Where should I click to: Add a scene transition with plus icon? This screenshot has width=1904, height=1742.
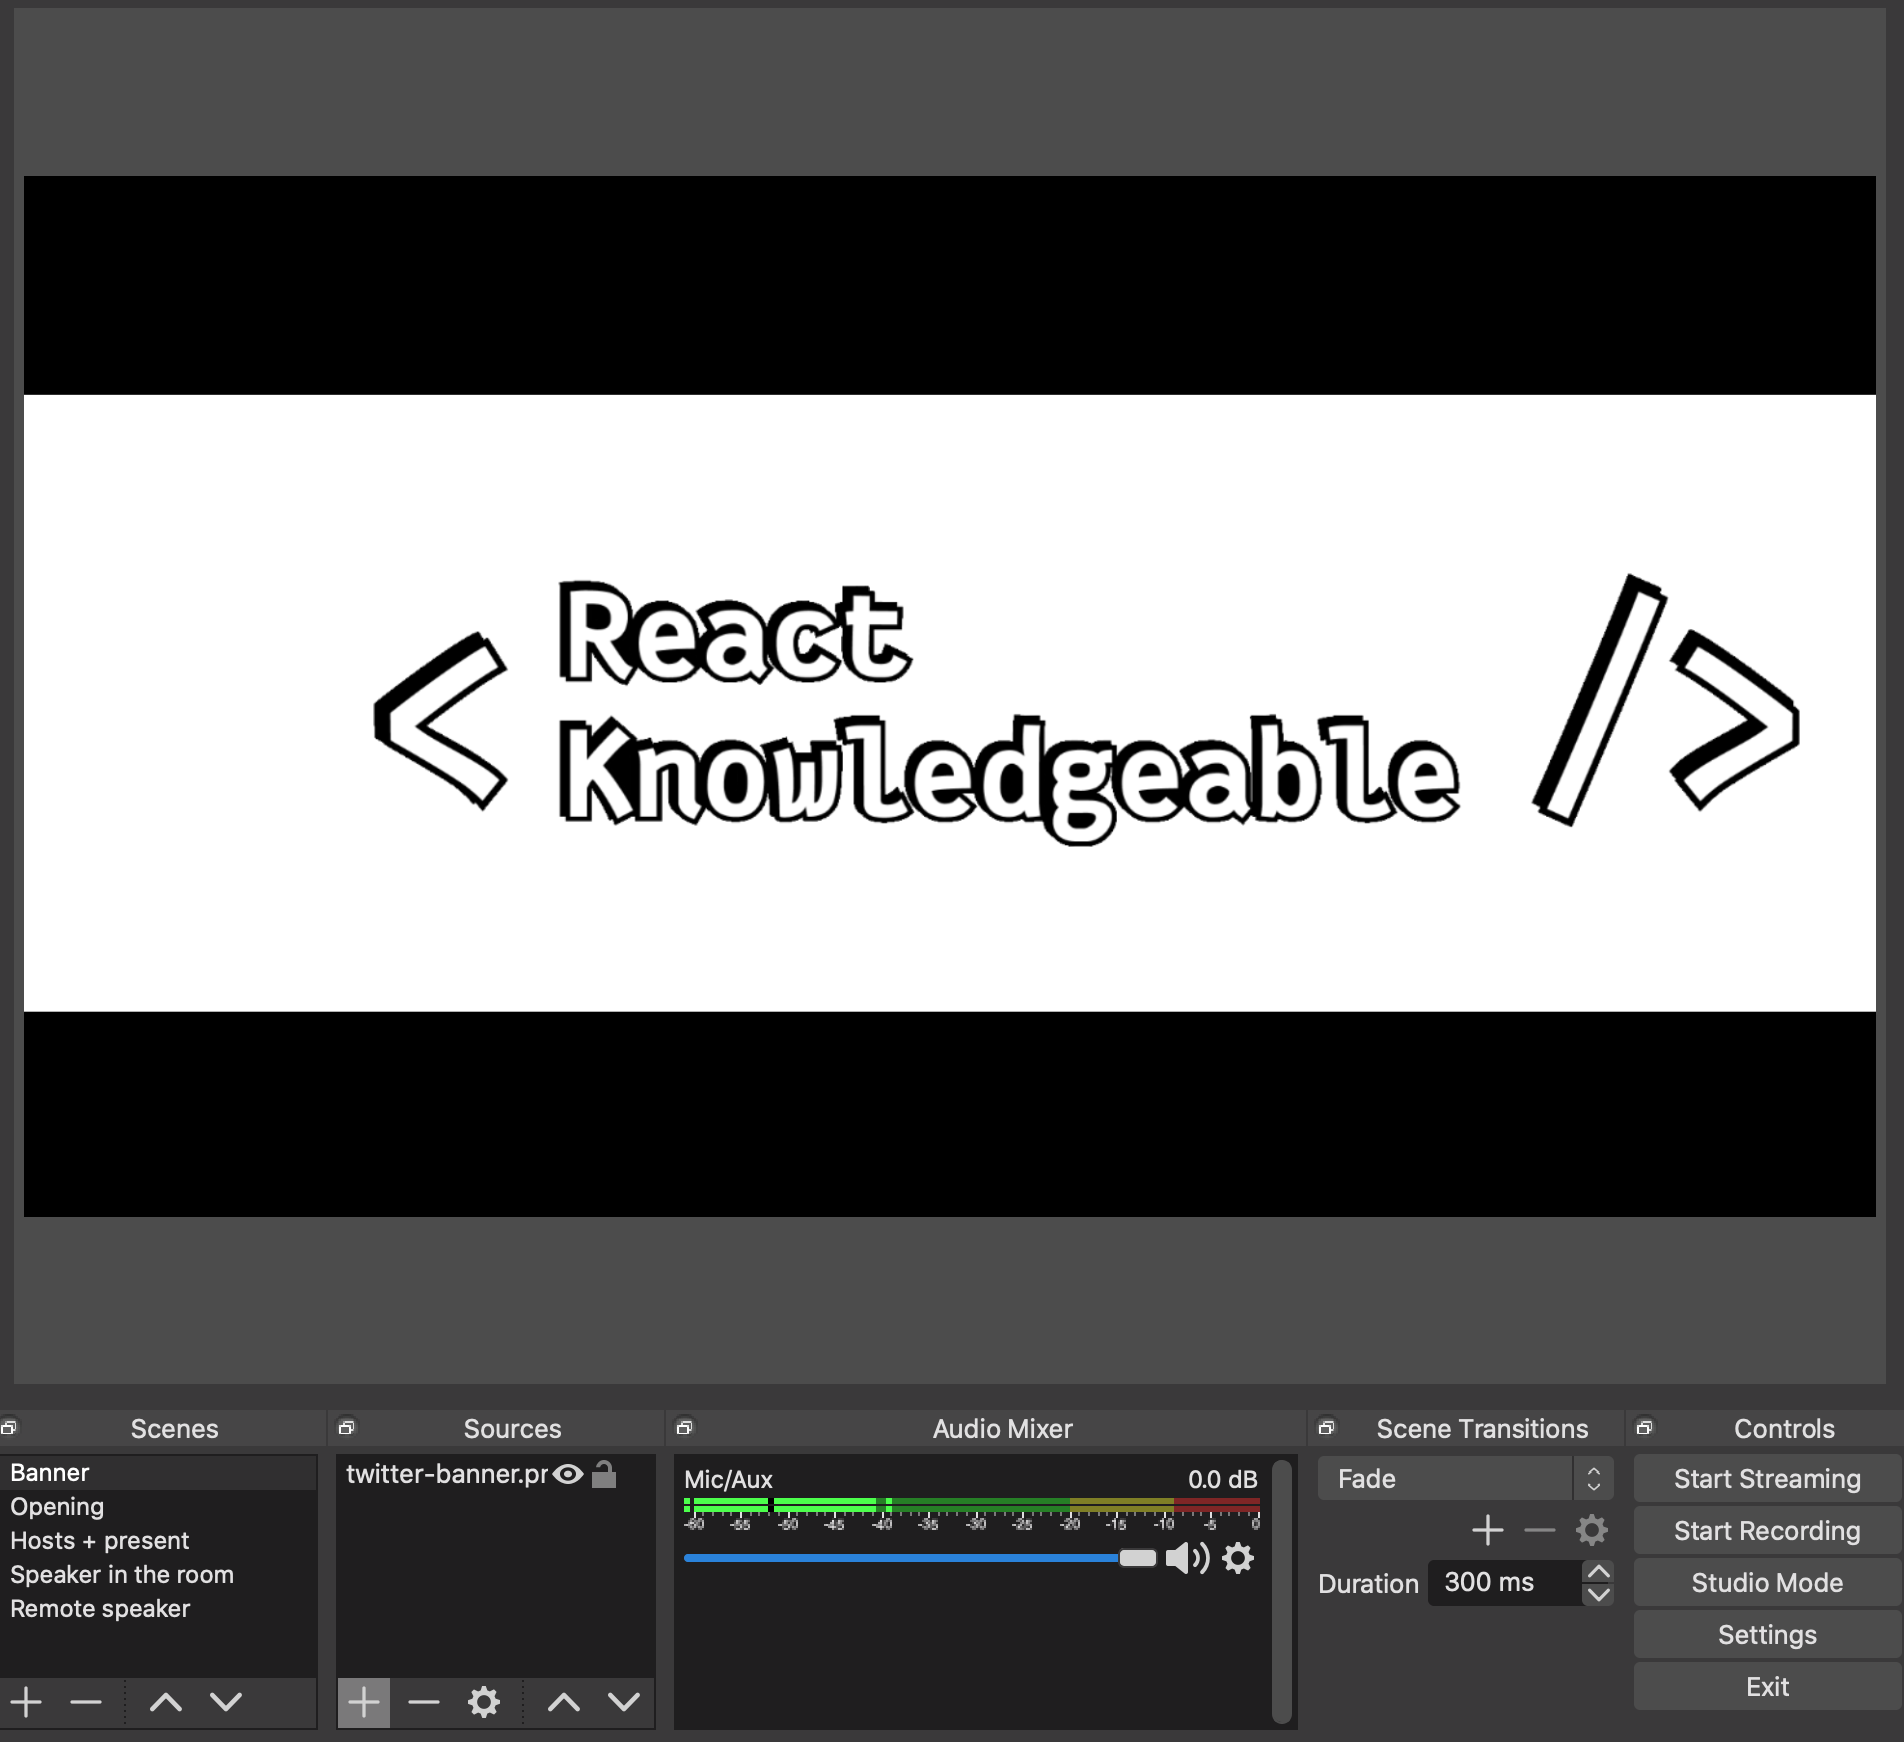[x=1488, y=1530]
